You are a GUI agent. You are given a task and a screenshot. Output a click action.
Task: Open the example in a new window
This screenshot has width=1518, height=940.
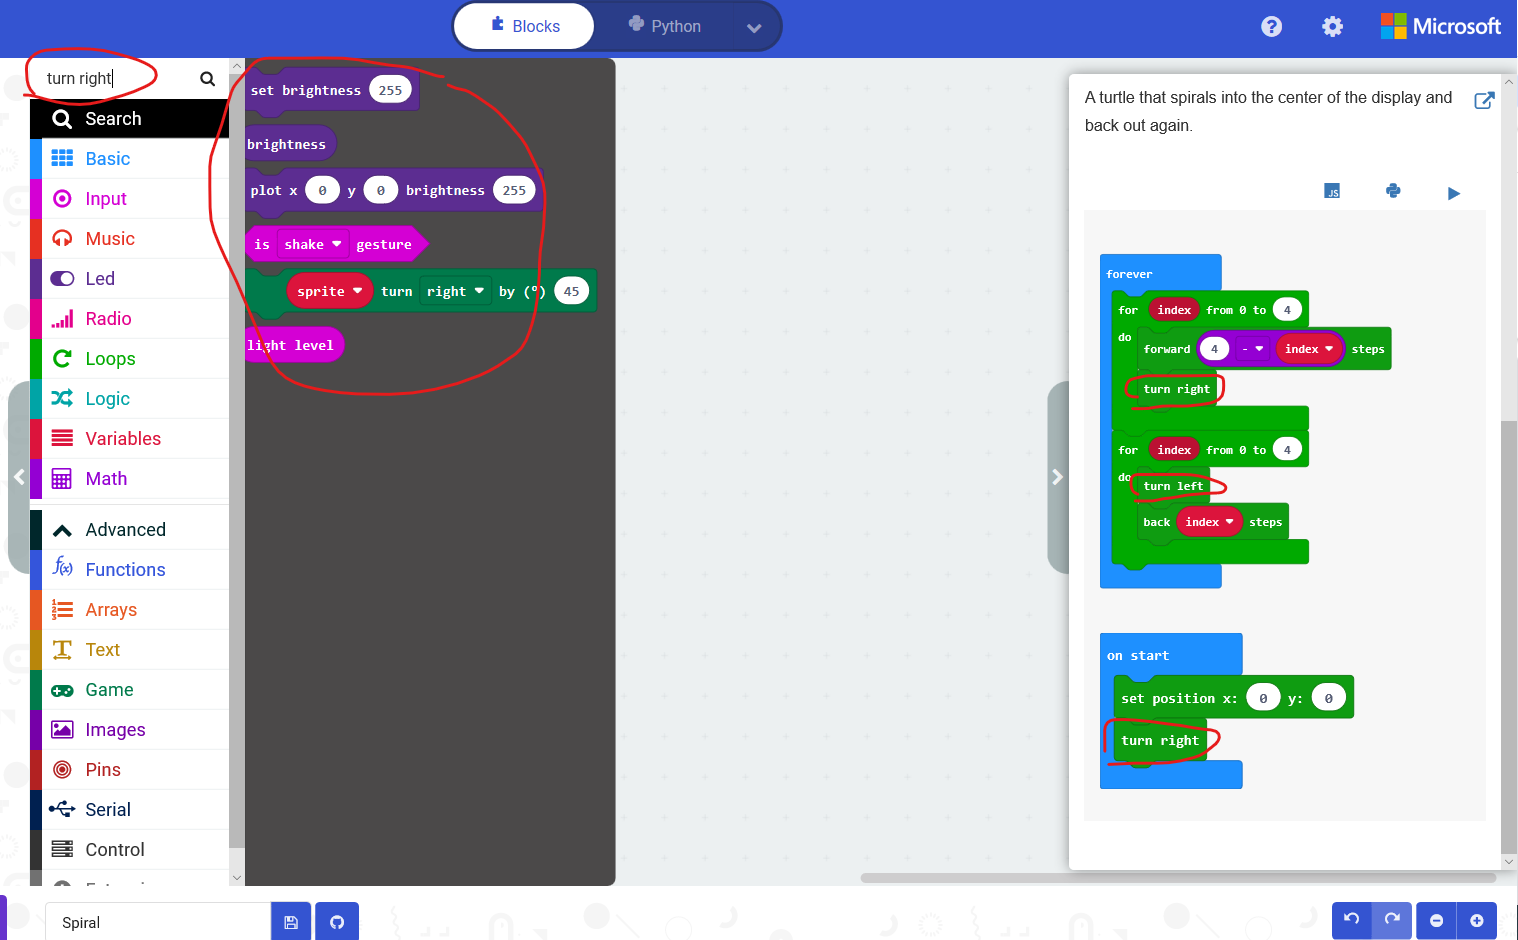(1484, 100)
